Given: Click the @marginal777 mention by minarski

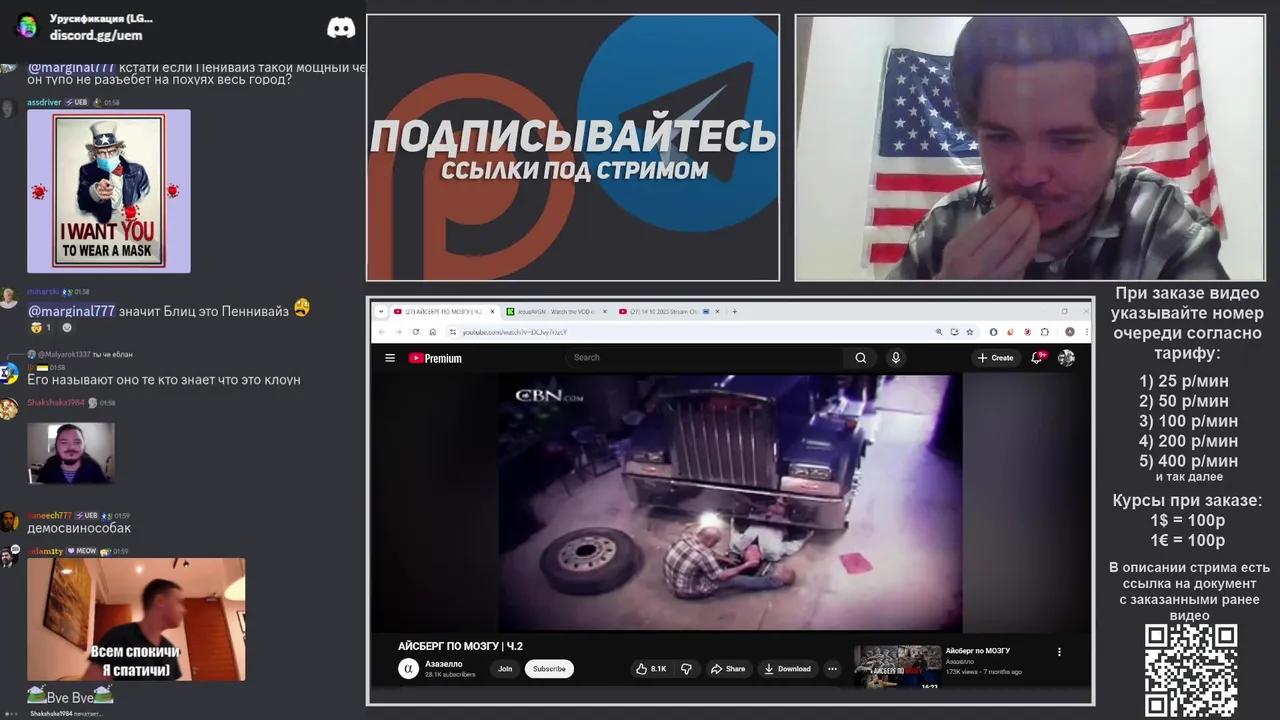Looking at the screenshot, I should pos(71,311).
